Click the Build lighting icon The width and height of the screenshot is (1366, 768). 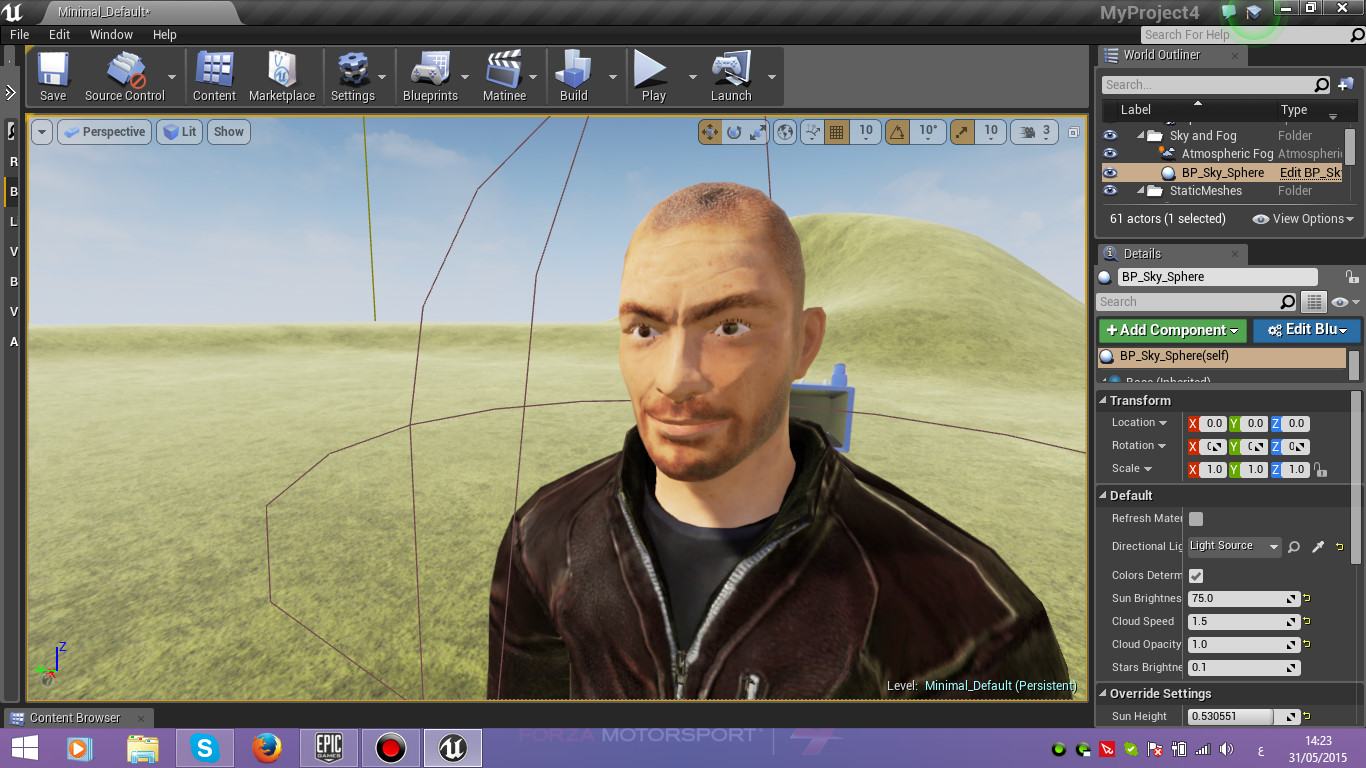coord(573,76)
